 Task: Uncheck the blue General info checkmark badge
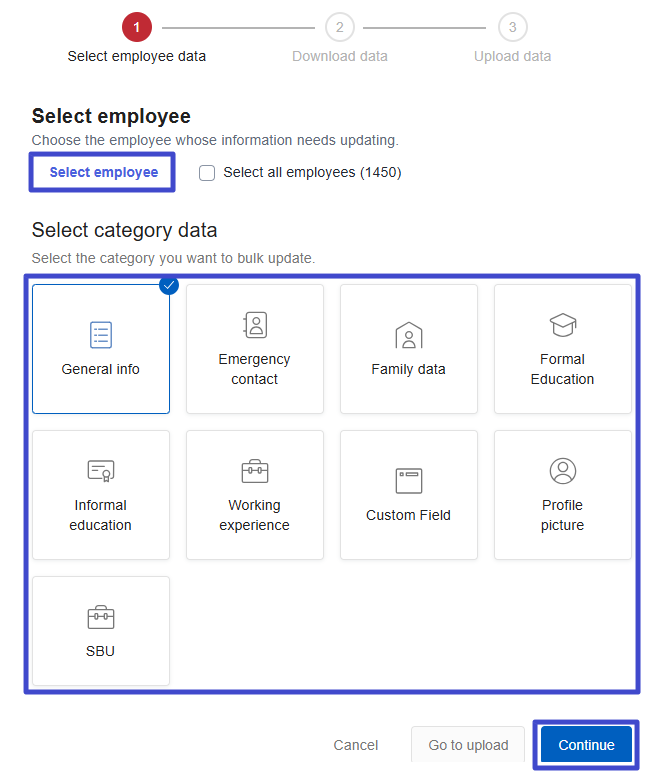click(x=169, y=286)
